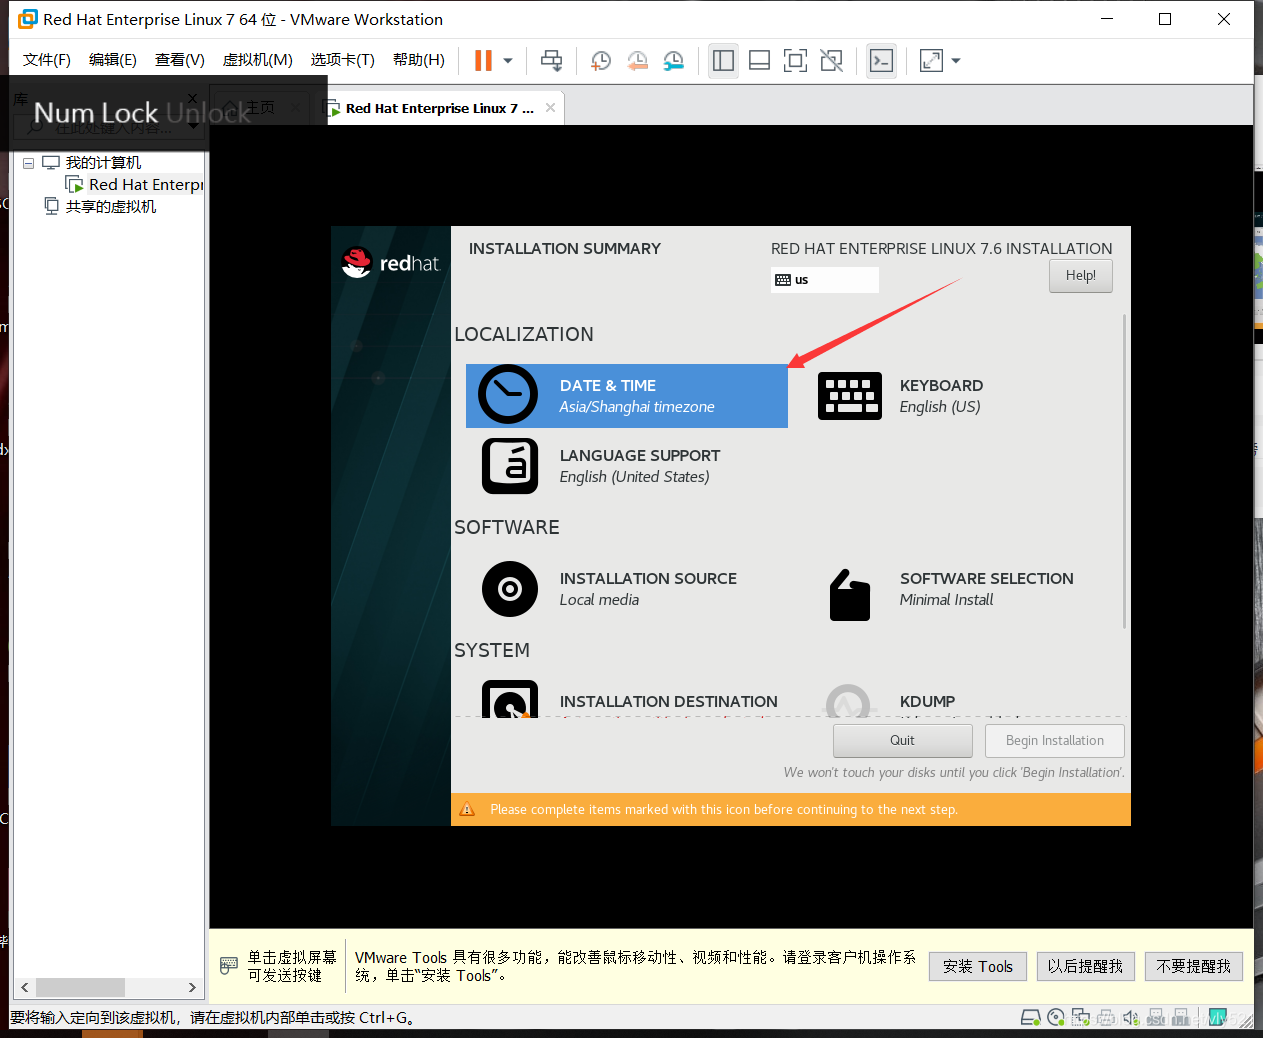The height and width of the screenshot is (1038, 1263).
Task: Open INSTALLATION DESTINATION settings
Action: coord(629,700)
